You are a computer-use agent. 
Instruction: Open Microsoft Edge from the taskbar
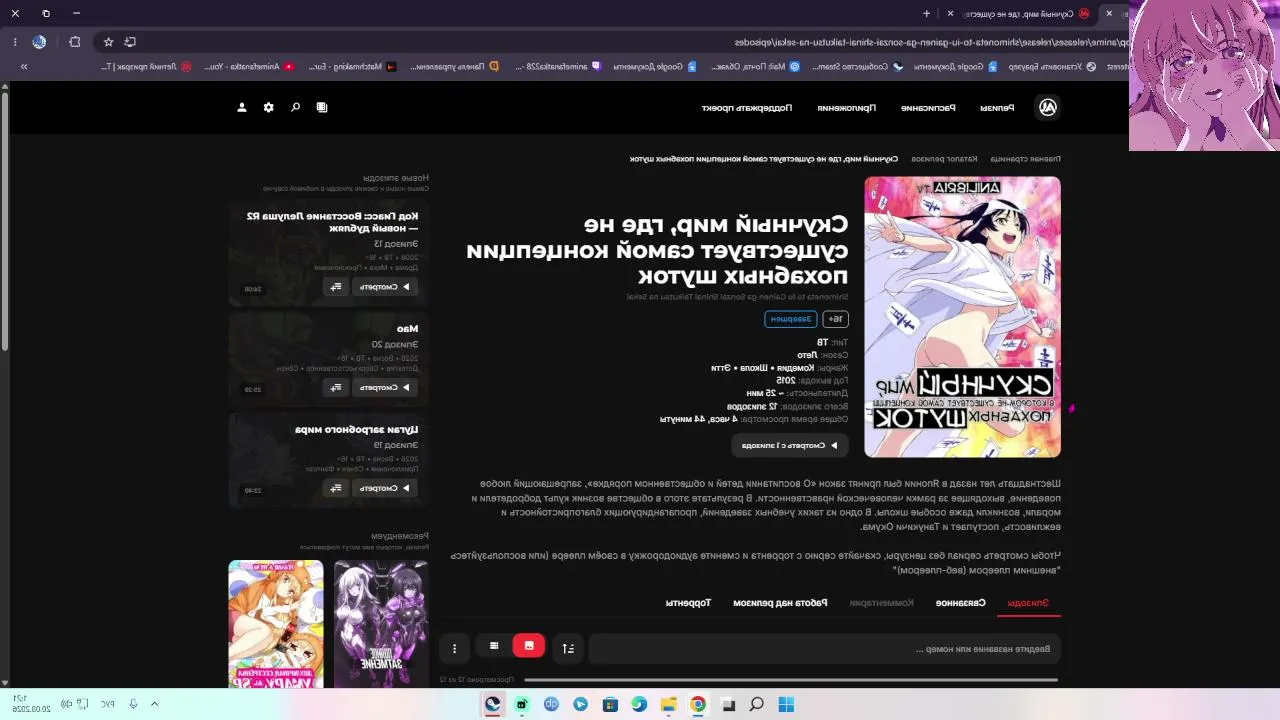(639, 704)
